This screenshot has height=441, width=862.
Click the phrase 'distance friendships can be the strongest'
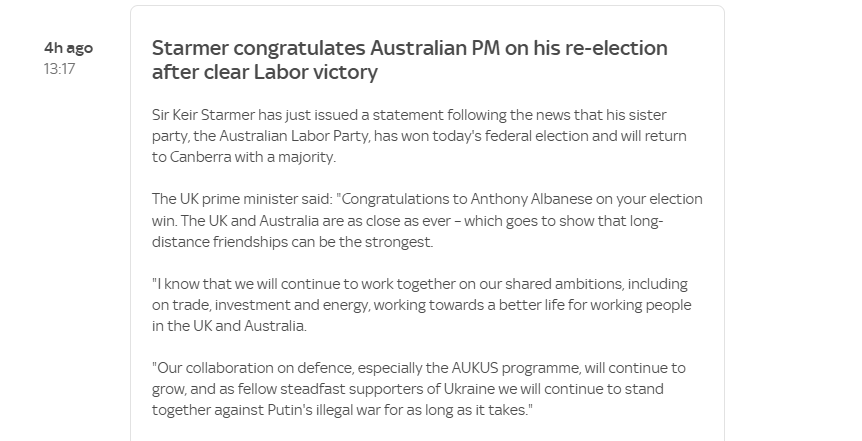pos(292,242)
